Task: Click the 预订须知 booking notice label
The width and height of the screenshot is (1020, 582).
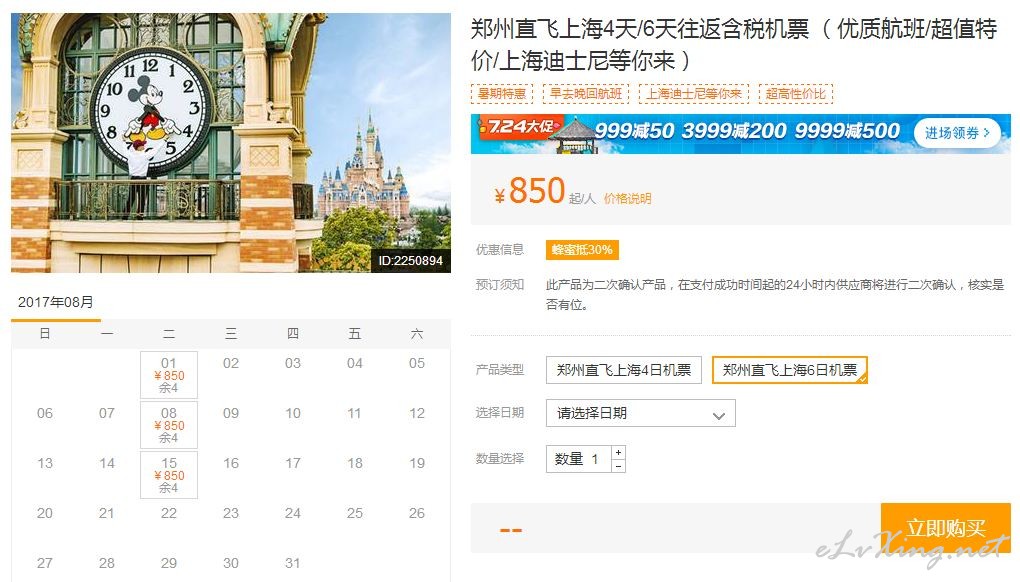Action: (x=500, y=285)
